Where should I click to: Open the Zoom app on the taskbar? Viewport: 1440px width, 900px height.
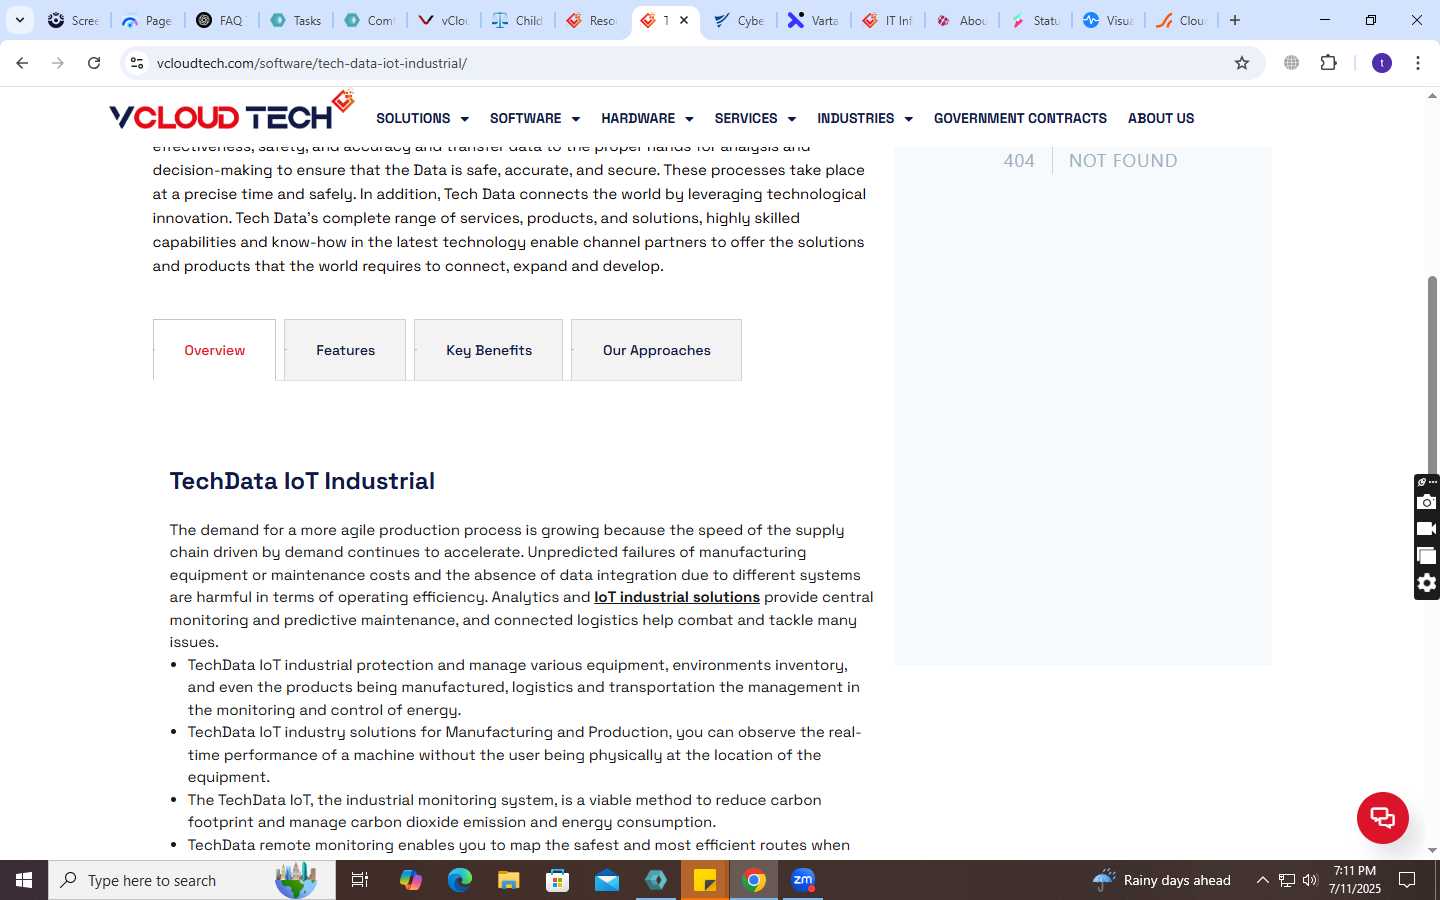click(x=803, y=880)
